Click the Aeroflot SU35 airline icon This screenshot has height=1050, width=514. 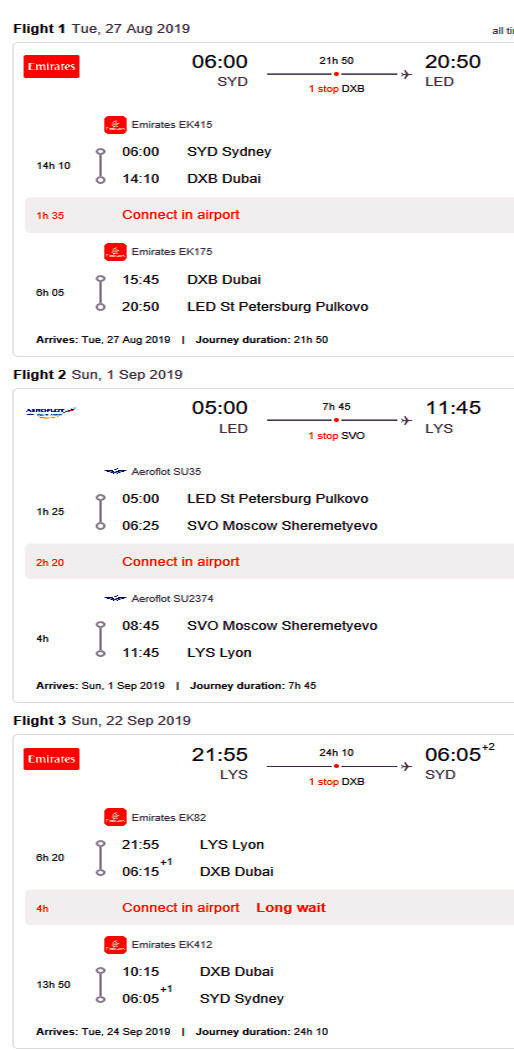[x=115, y=471]
